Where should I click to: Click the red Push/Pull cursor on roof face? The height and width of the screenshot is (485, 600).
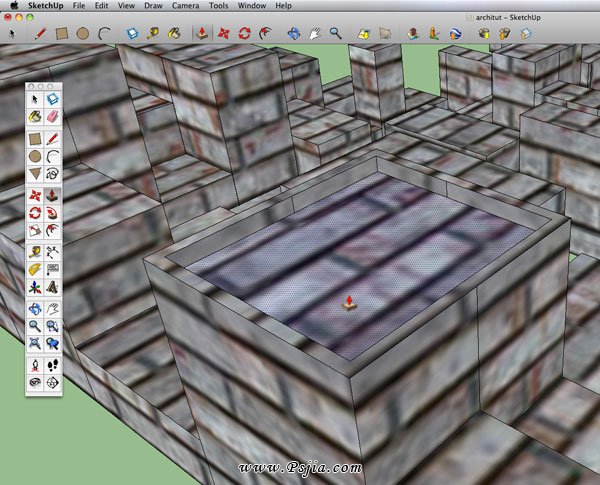click(348, 302)
